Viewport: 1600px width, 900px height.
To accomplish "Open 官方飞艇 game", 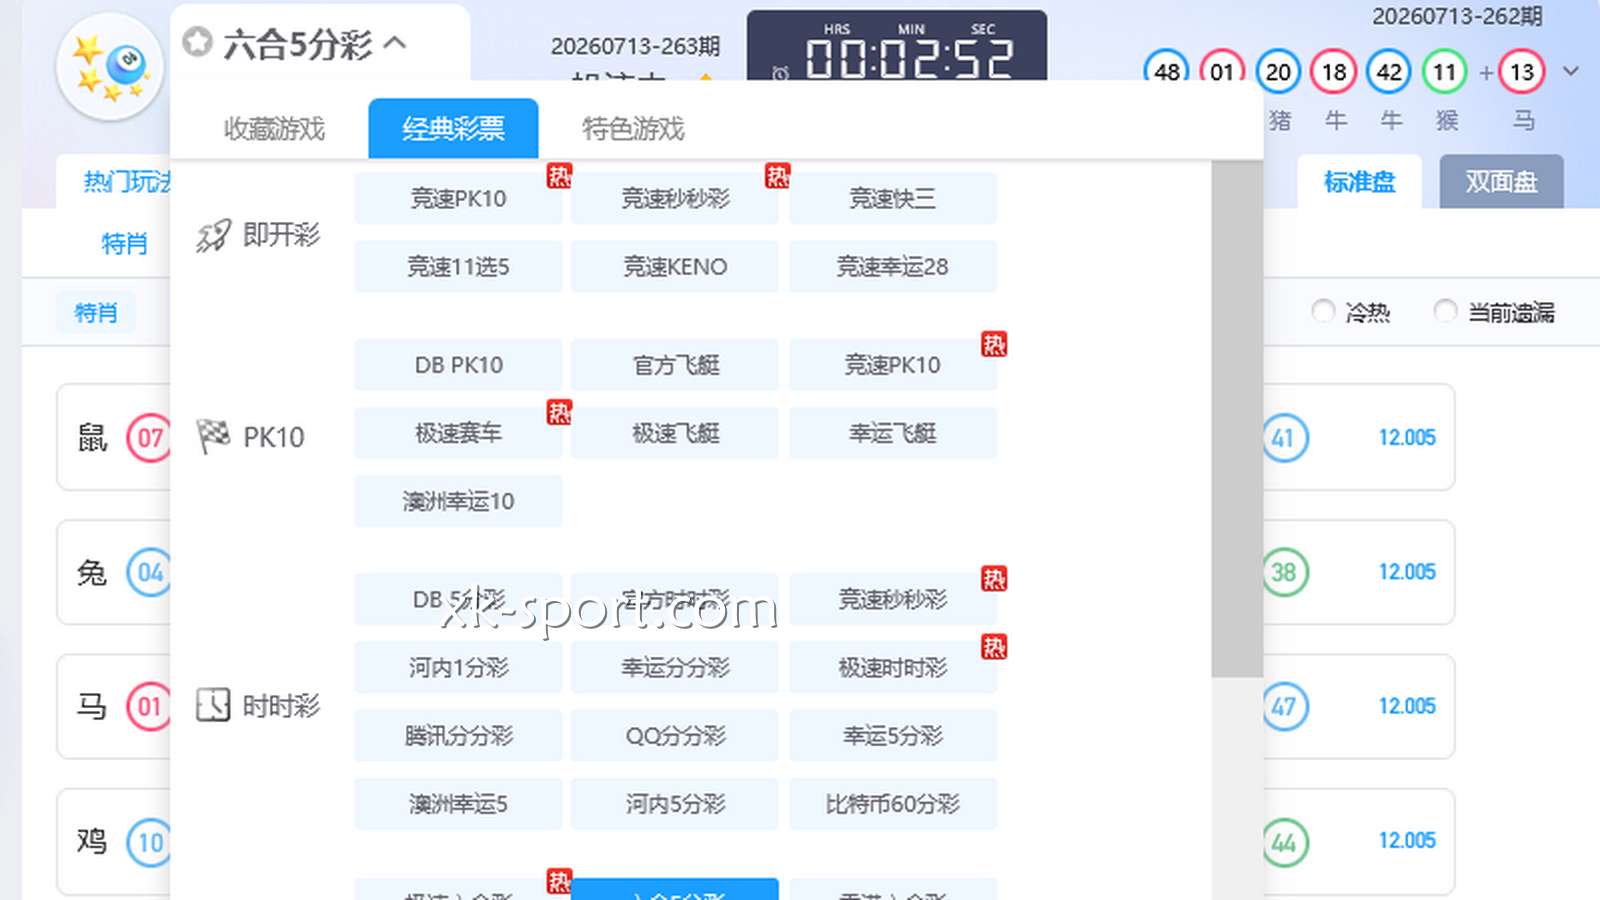I will [x=675, y=365].
